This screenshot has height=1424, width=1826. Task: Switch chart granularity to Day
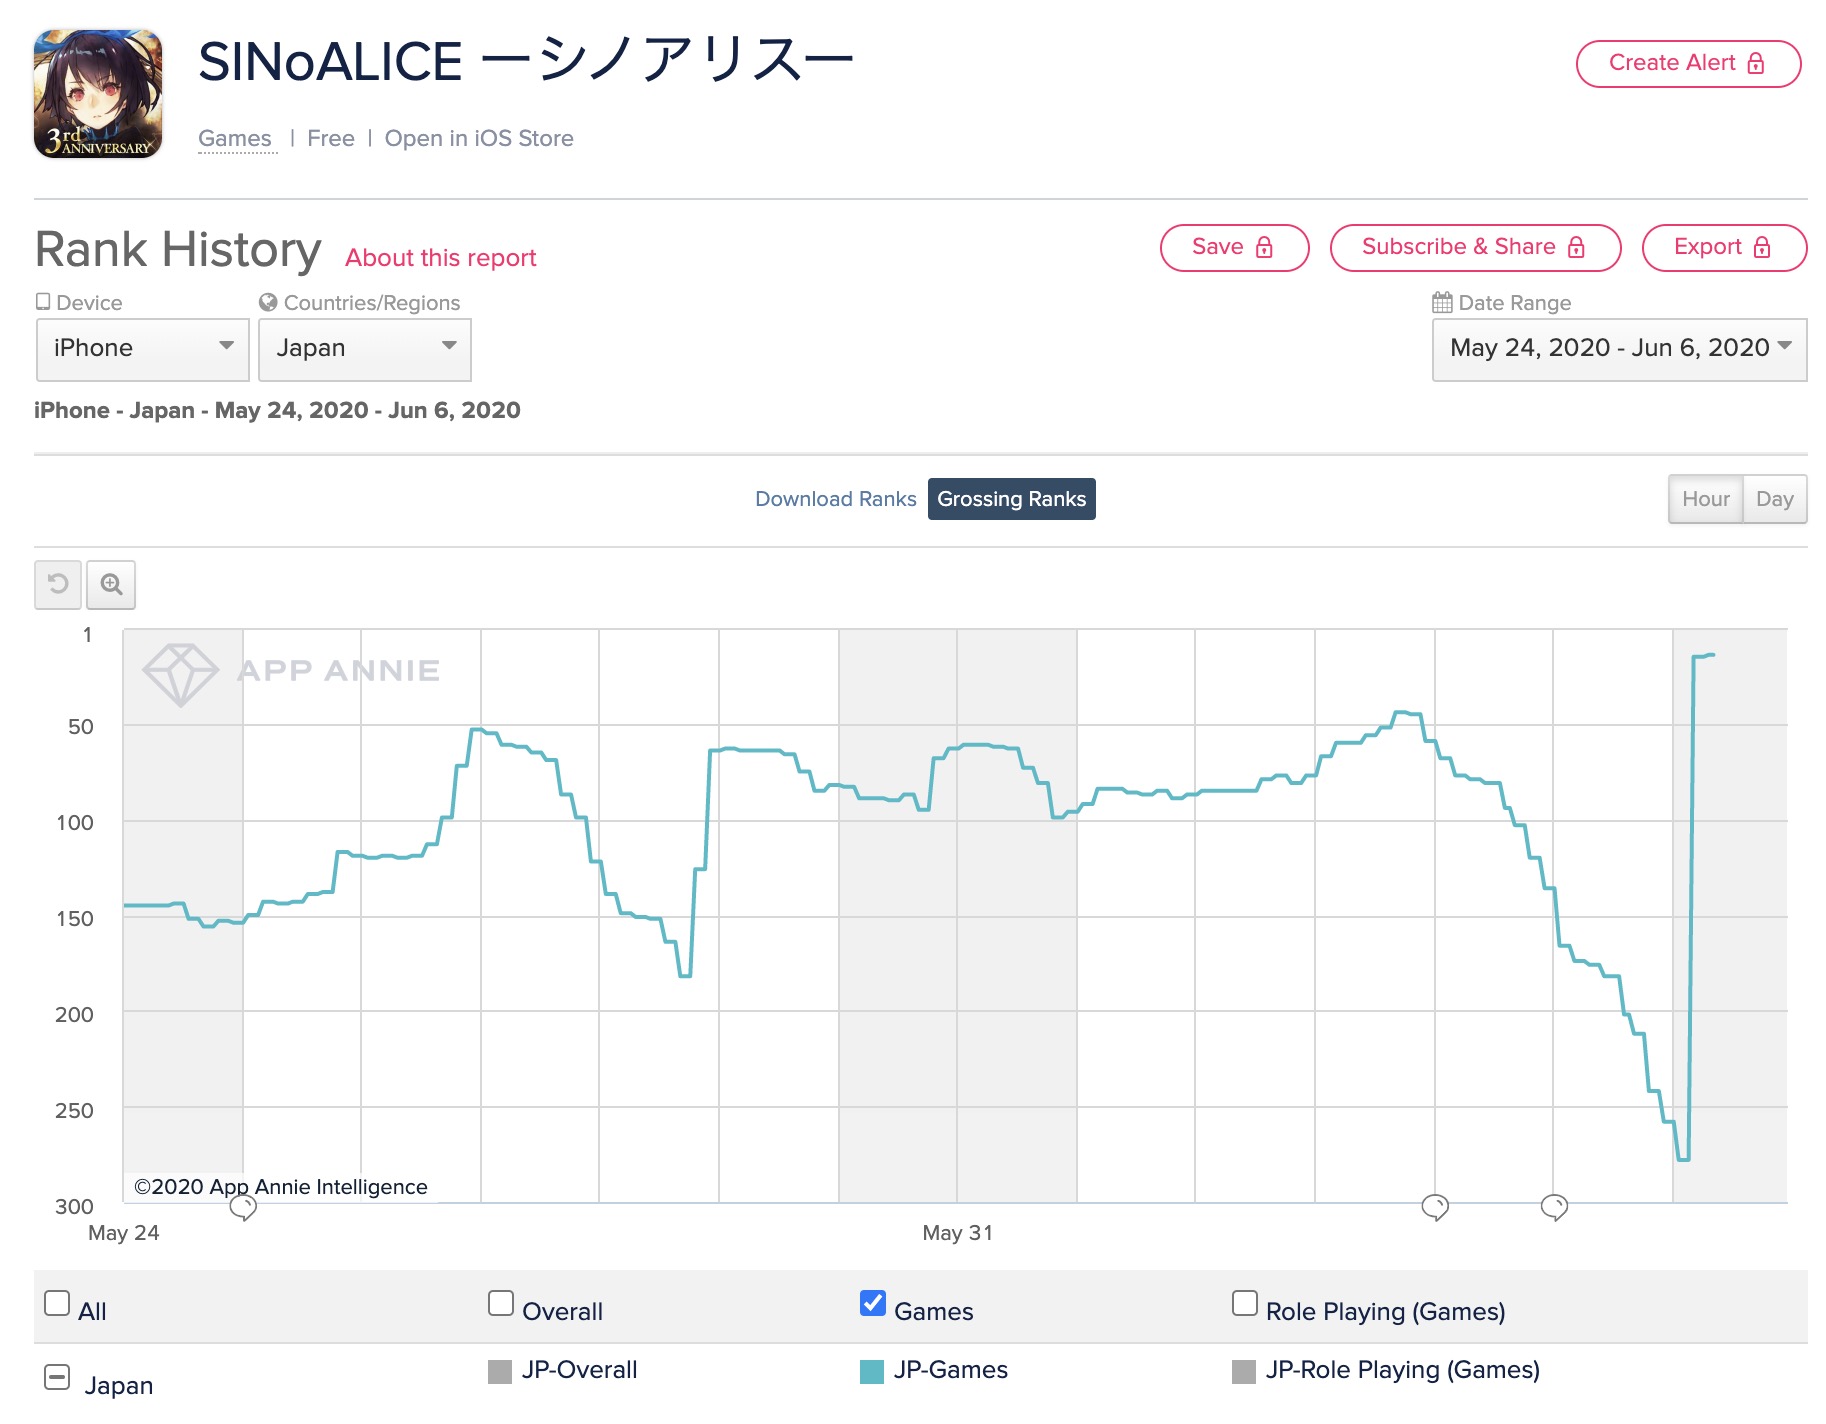point(1774,499)
